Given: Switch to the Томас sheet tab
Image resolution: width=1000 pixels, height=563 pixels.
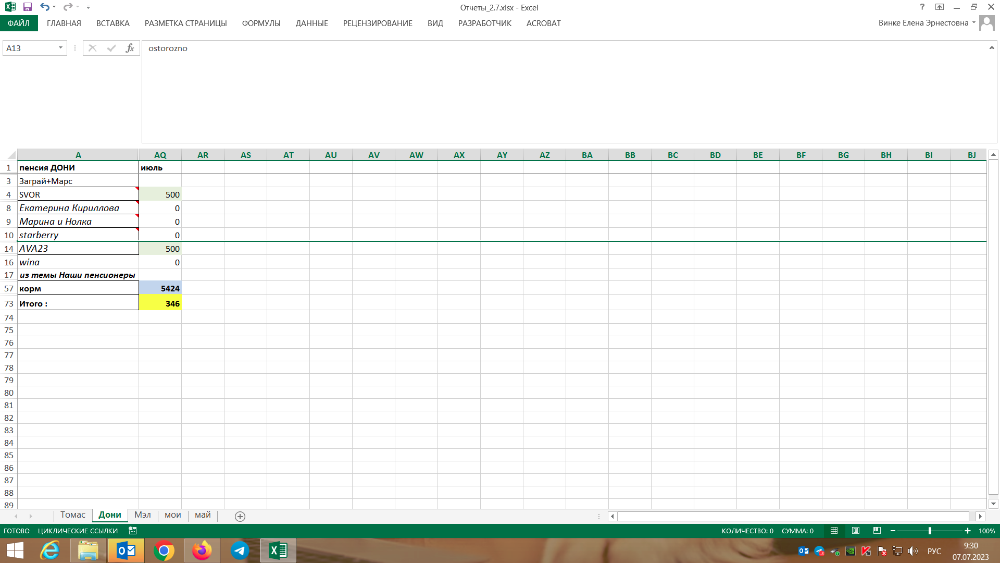Looking at the screenshot, I should point(73,516).
